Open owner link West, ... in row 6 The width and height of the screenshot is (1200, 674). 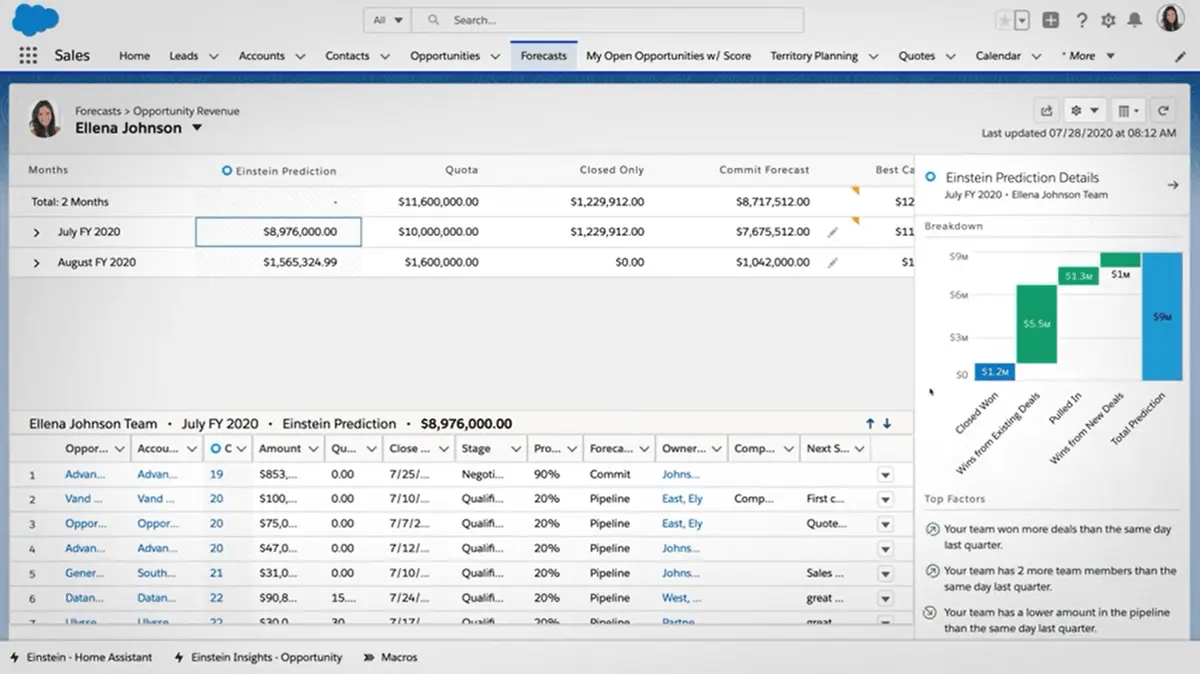[x=682, y=598]
